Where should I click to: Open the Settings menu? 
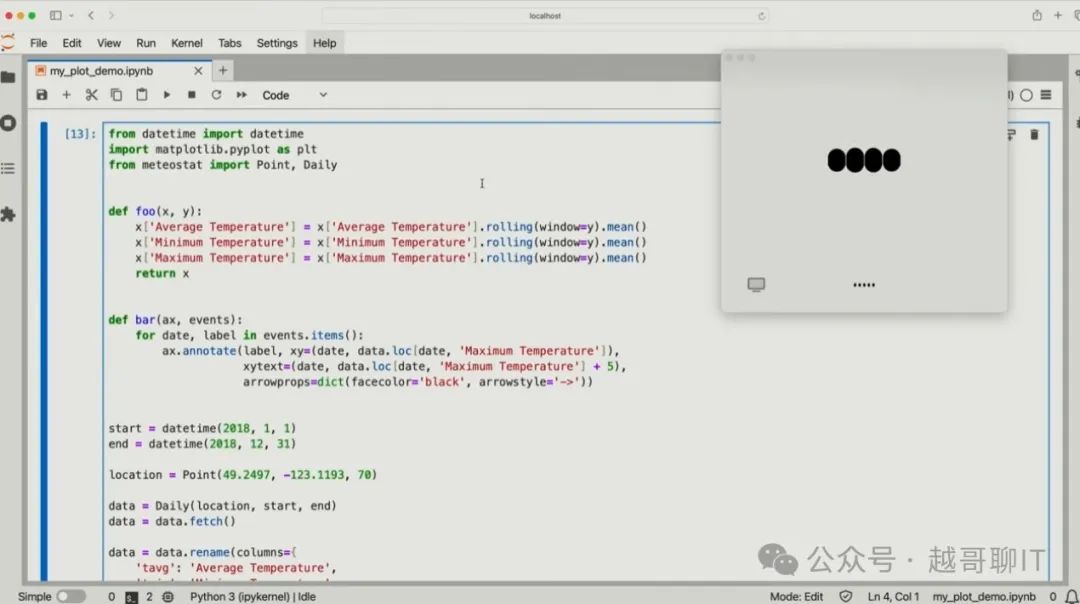pyautogui.click(x=277, y=43)
